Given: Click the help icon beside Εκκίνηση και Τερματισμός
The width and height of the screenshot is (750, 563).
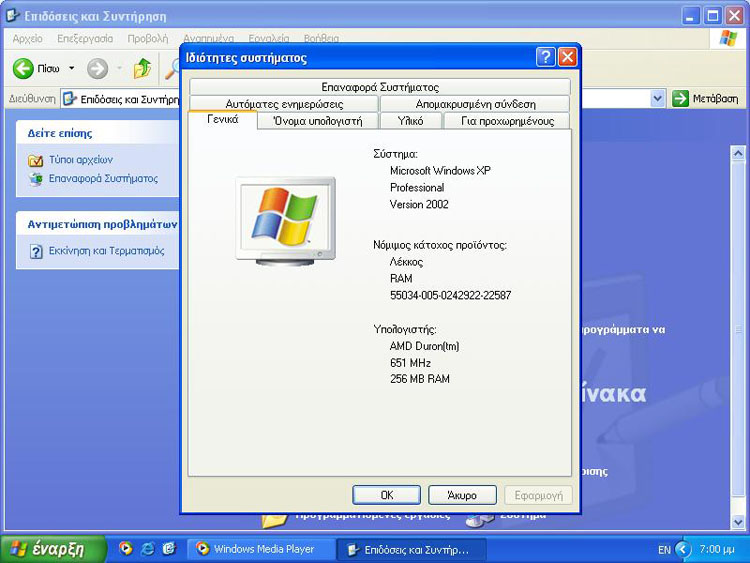Looking at the screenshot, I should [x=36, y=251].
